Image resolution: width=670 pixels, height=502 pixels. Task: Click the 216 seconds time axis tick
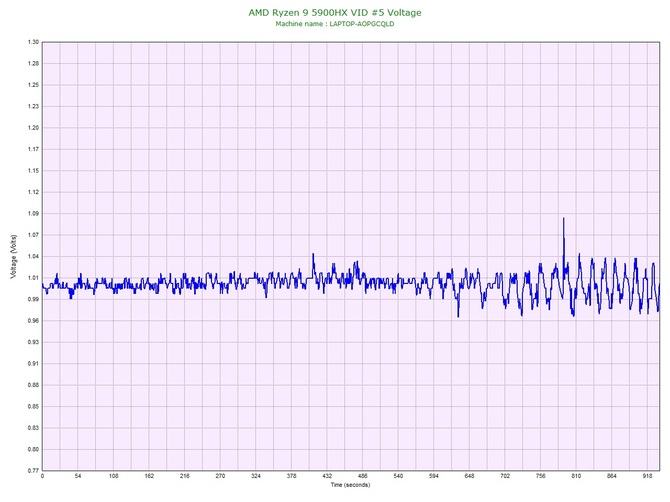click(x=185, y=476)
